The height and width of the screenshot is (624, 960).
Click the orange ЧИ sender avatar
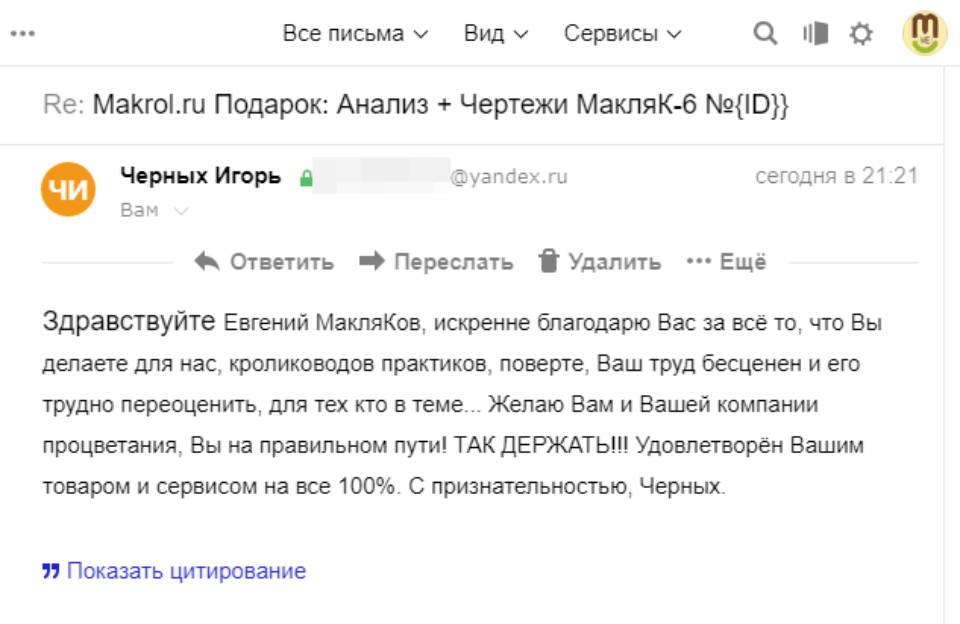(x=68, y=188)
